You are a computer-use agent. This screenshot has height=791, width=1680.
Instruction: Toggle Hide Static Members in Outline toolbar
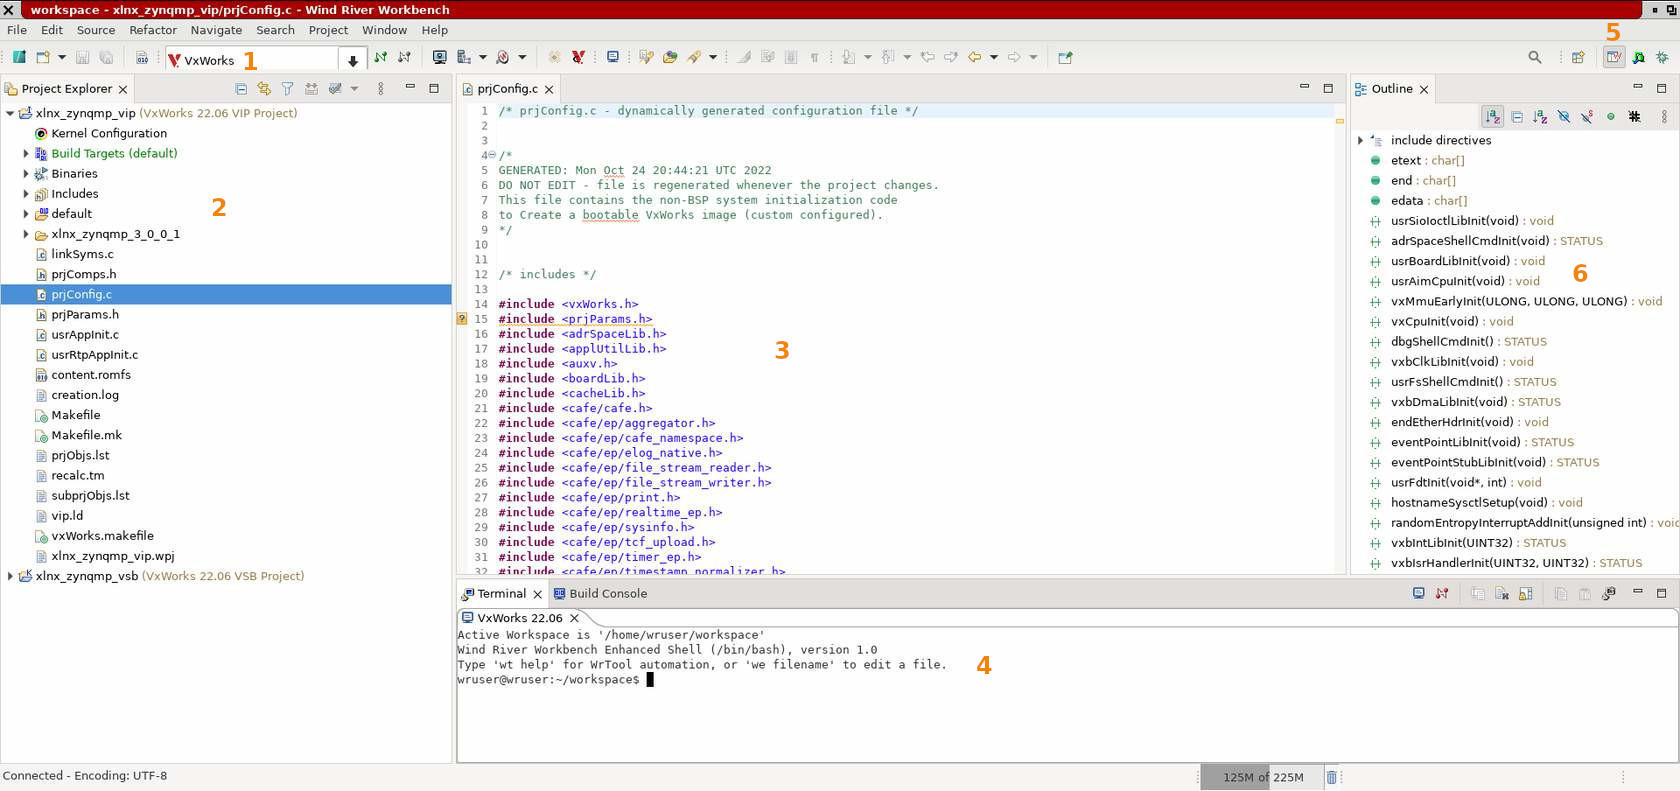tap(1587, 117)
